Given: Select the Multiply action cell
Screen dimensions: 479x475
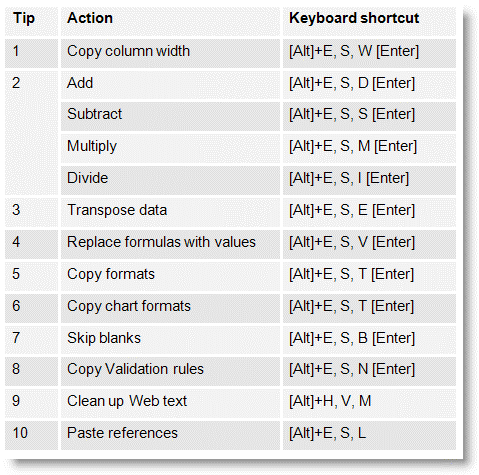Looking at the screenshot, I should coord(170,148).
